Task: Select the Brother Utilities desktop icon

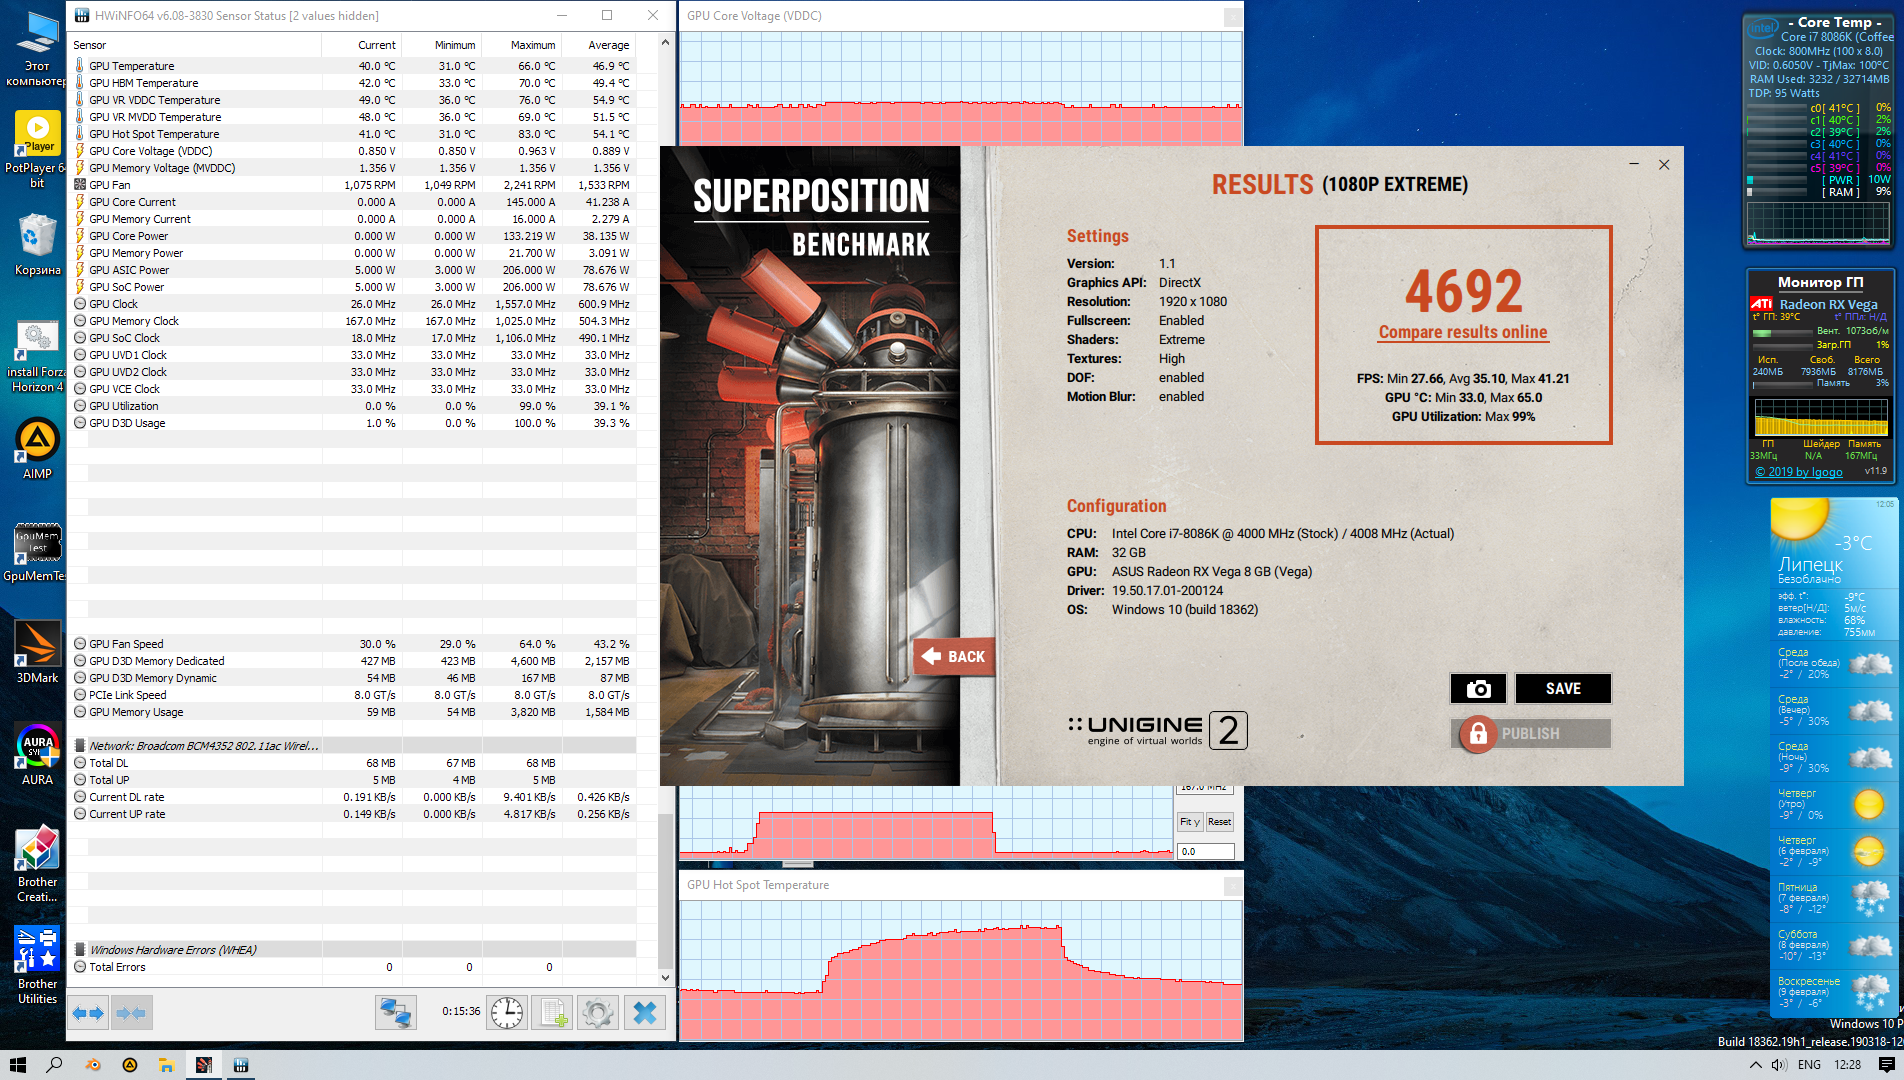Action: tap(37, 966)
